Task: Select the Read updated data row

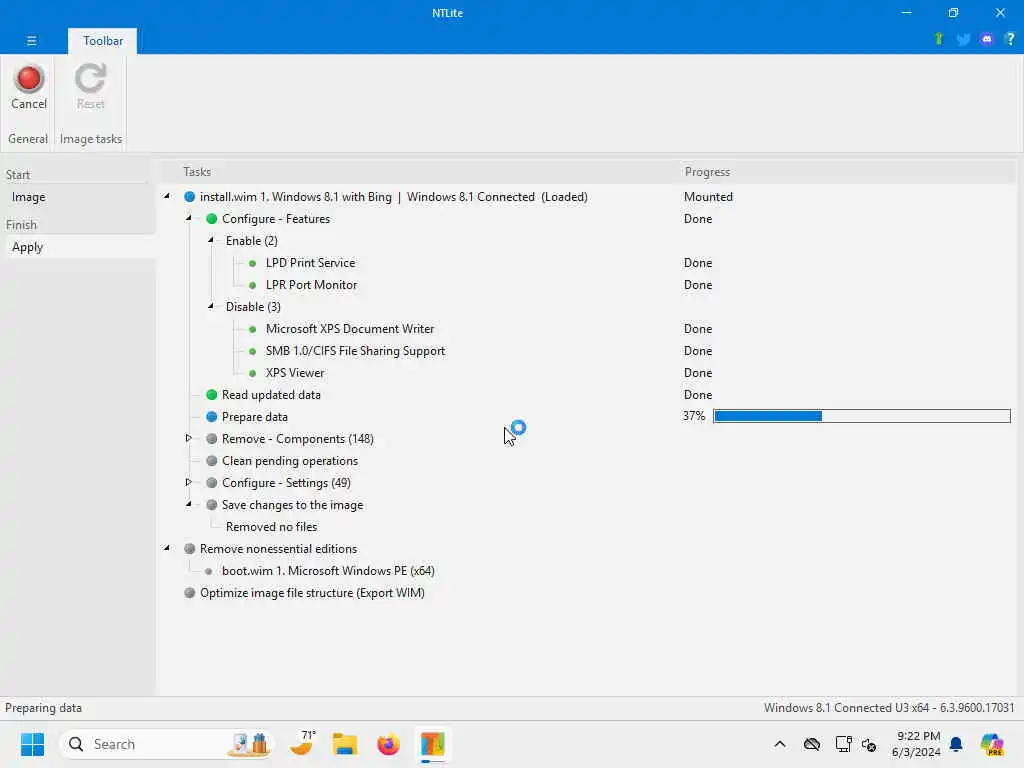Action: point(271,395)
